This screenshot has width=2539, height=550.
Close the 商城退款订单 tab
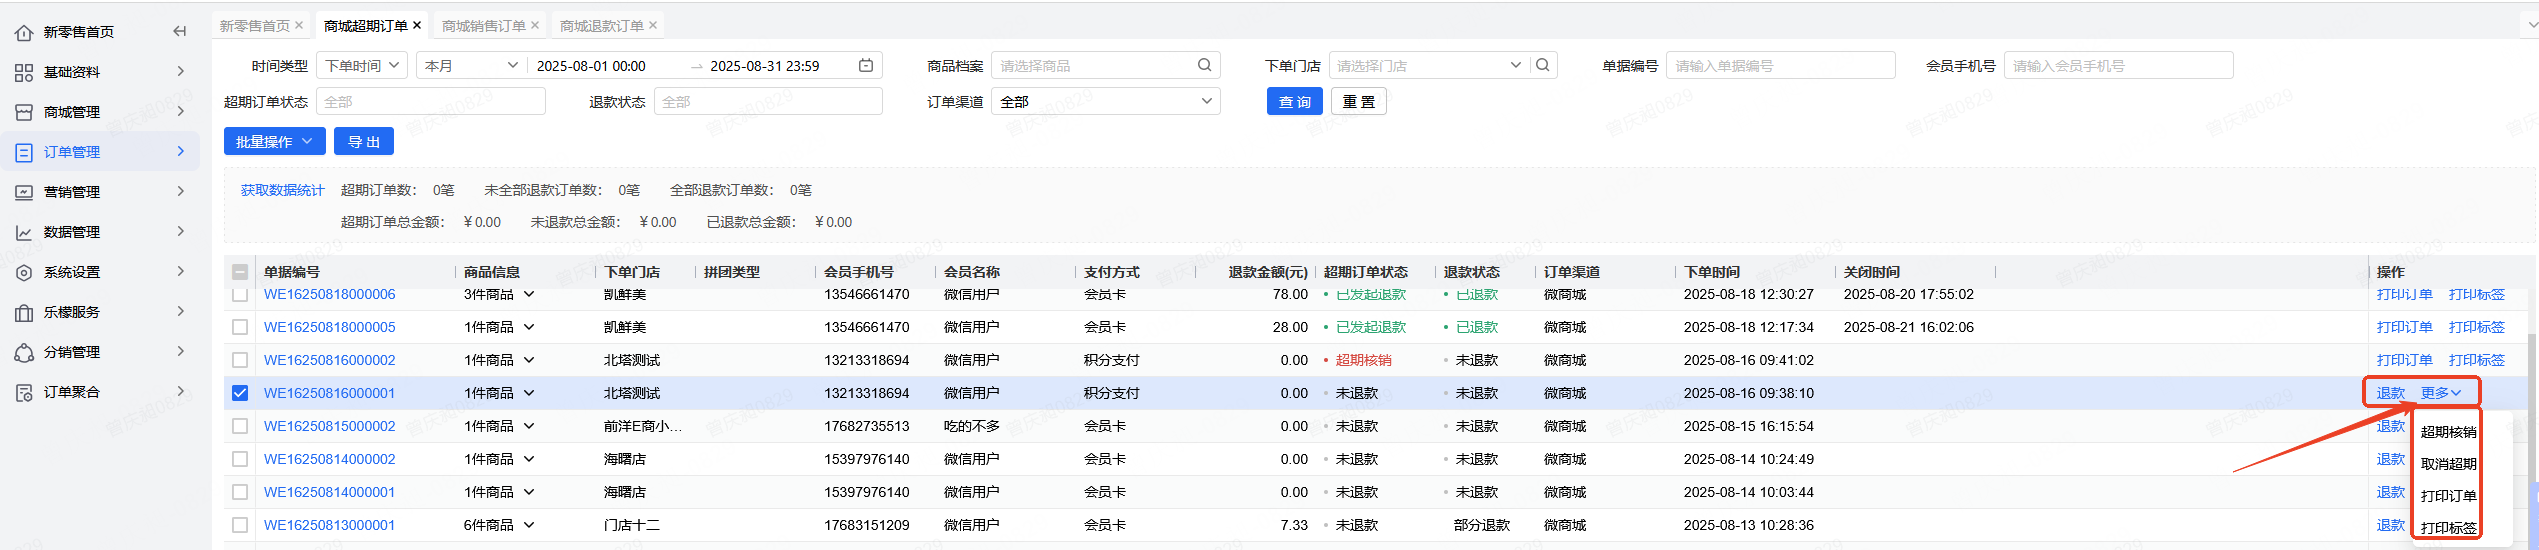pos(653,25)
